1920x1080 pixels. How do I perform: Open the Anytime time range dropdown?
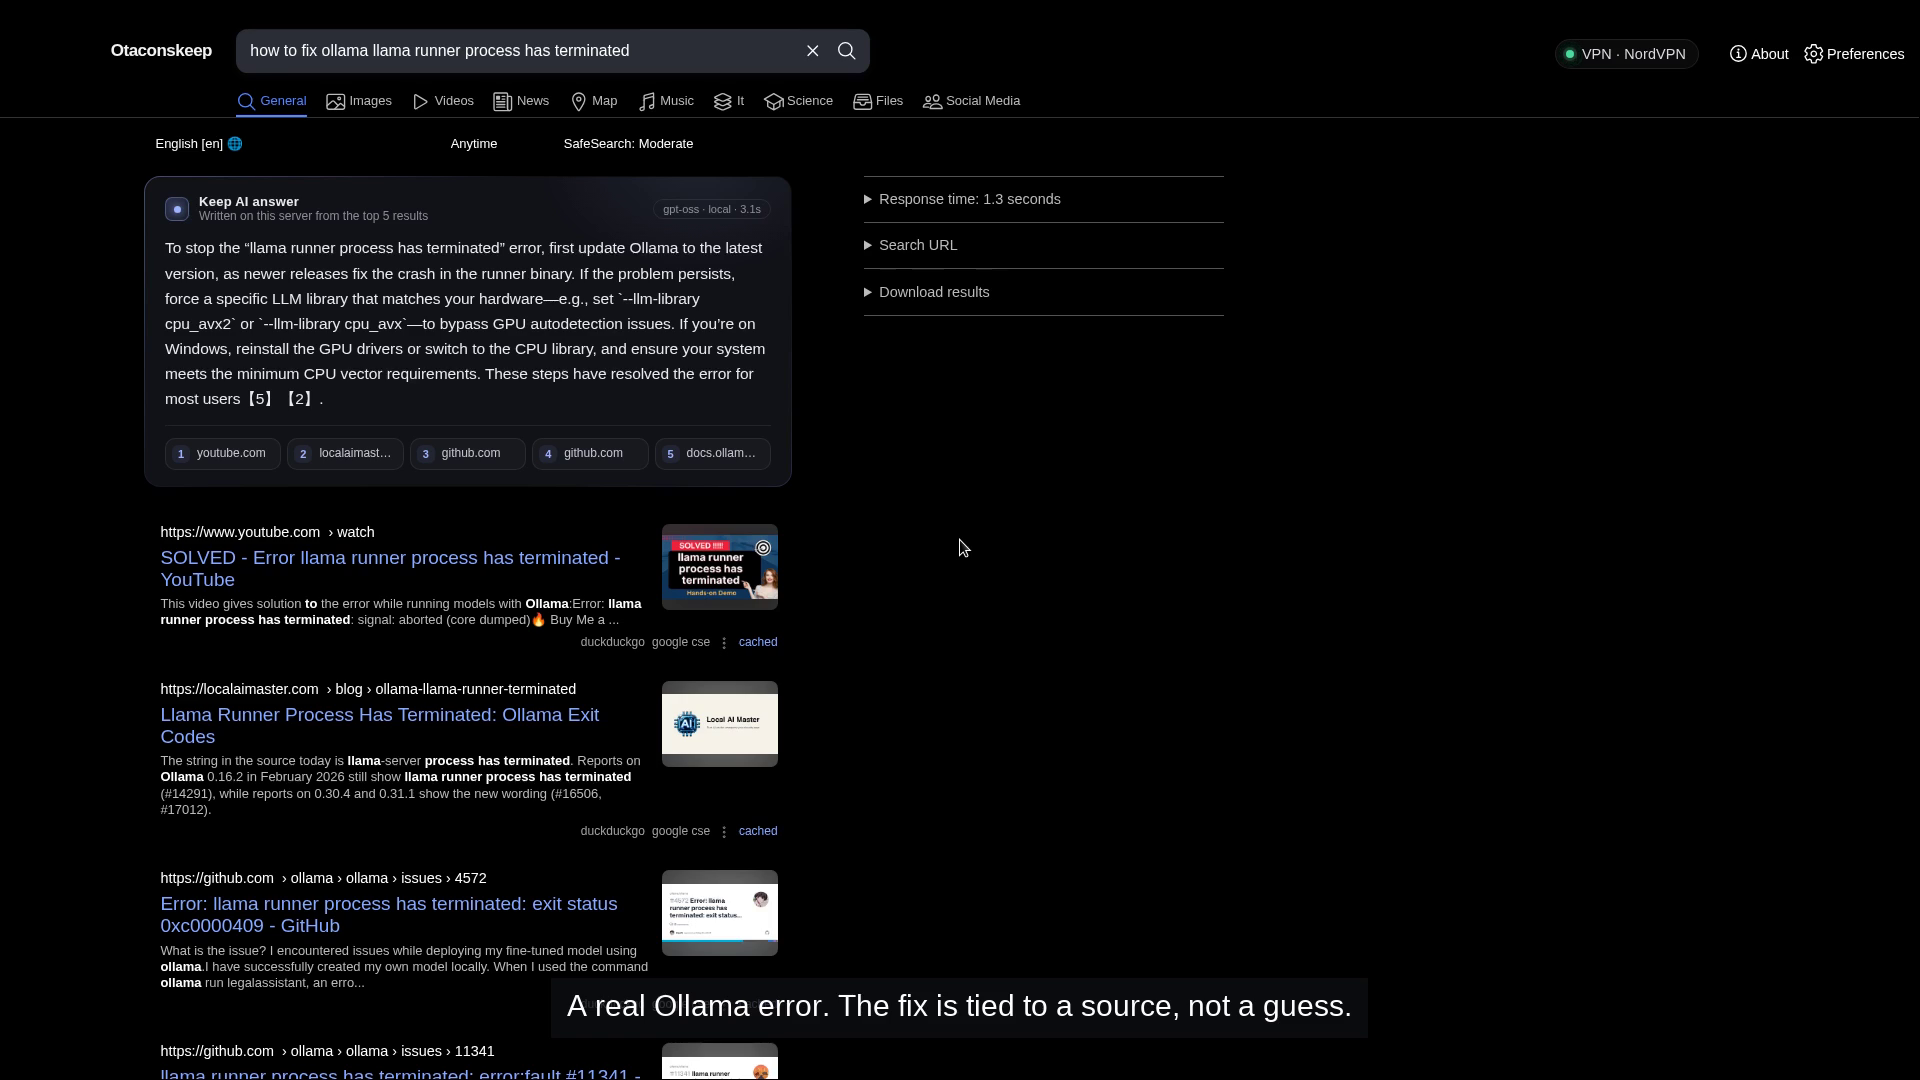click(x=474, y=144)
